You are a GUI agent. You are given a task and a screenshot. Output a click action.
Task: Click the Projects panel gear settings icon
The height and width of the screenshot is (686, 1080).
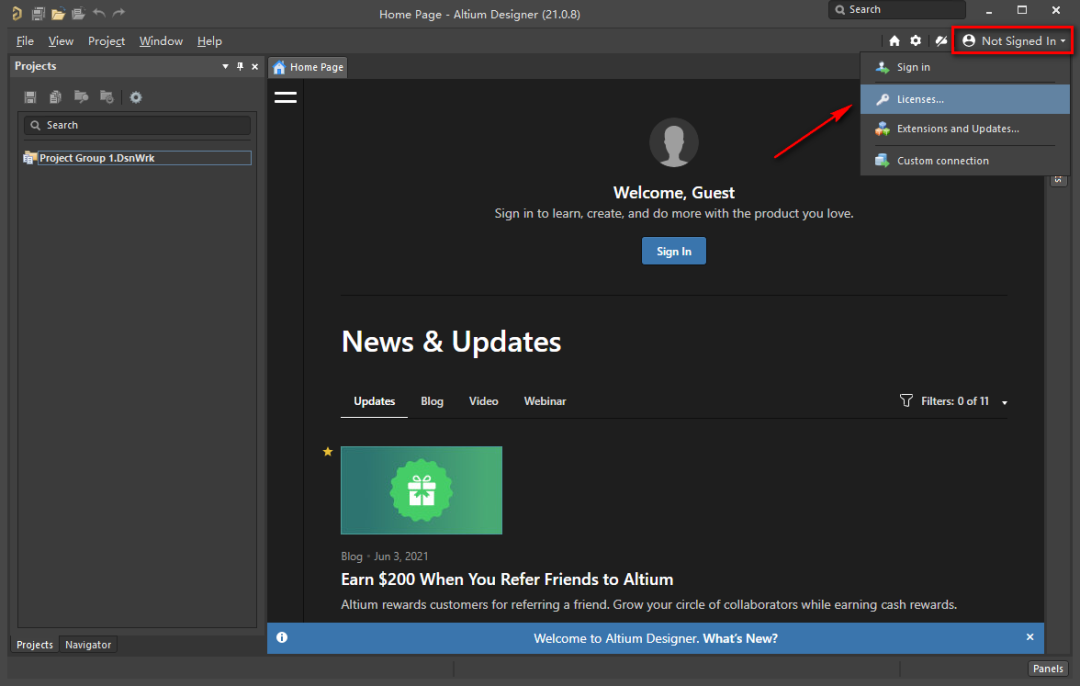click(x=136, y=97)
